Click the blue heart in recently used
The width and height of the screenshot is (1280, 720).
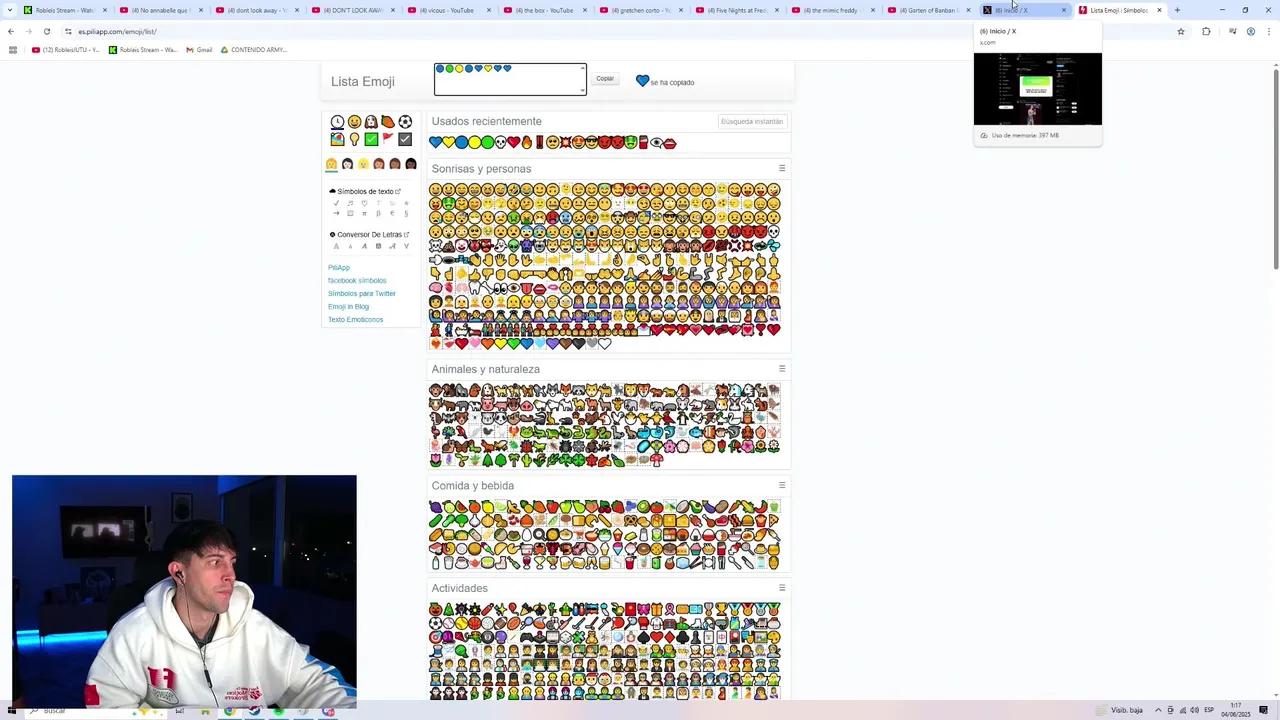(x=436, y=143)
